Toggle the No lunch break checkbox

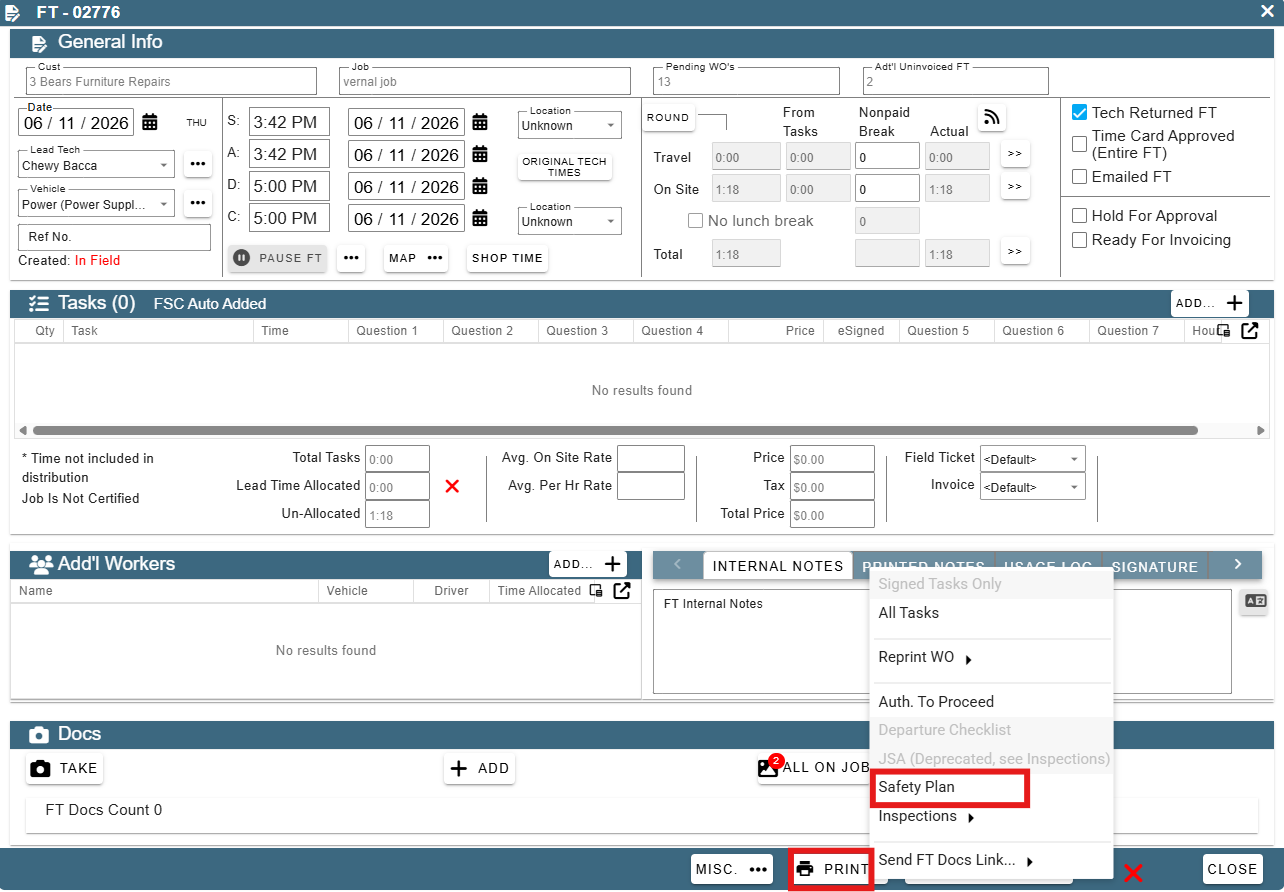[x=696, y=221]
